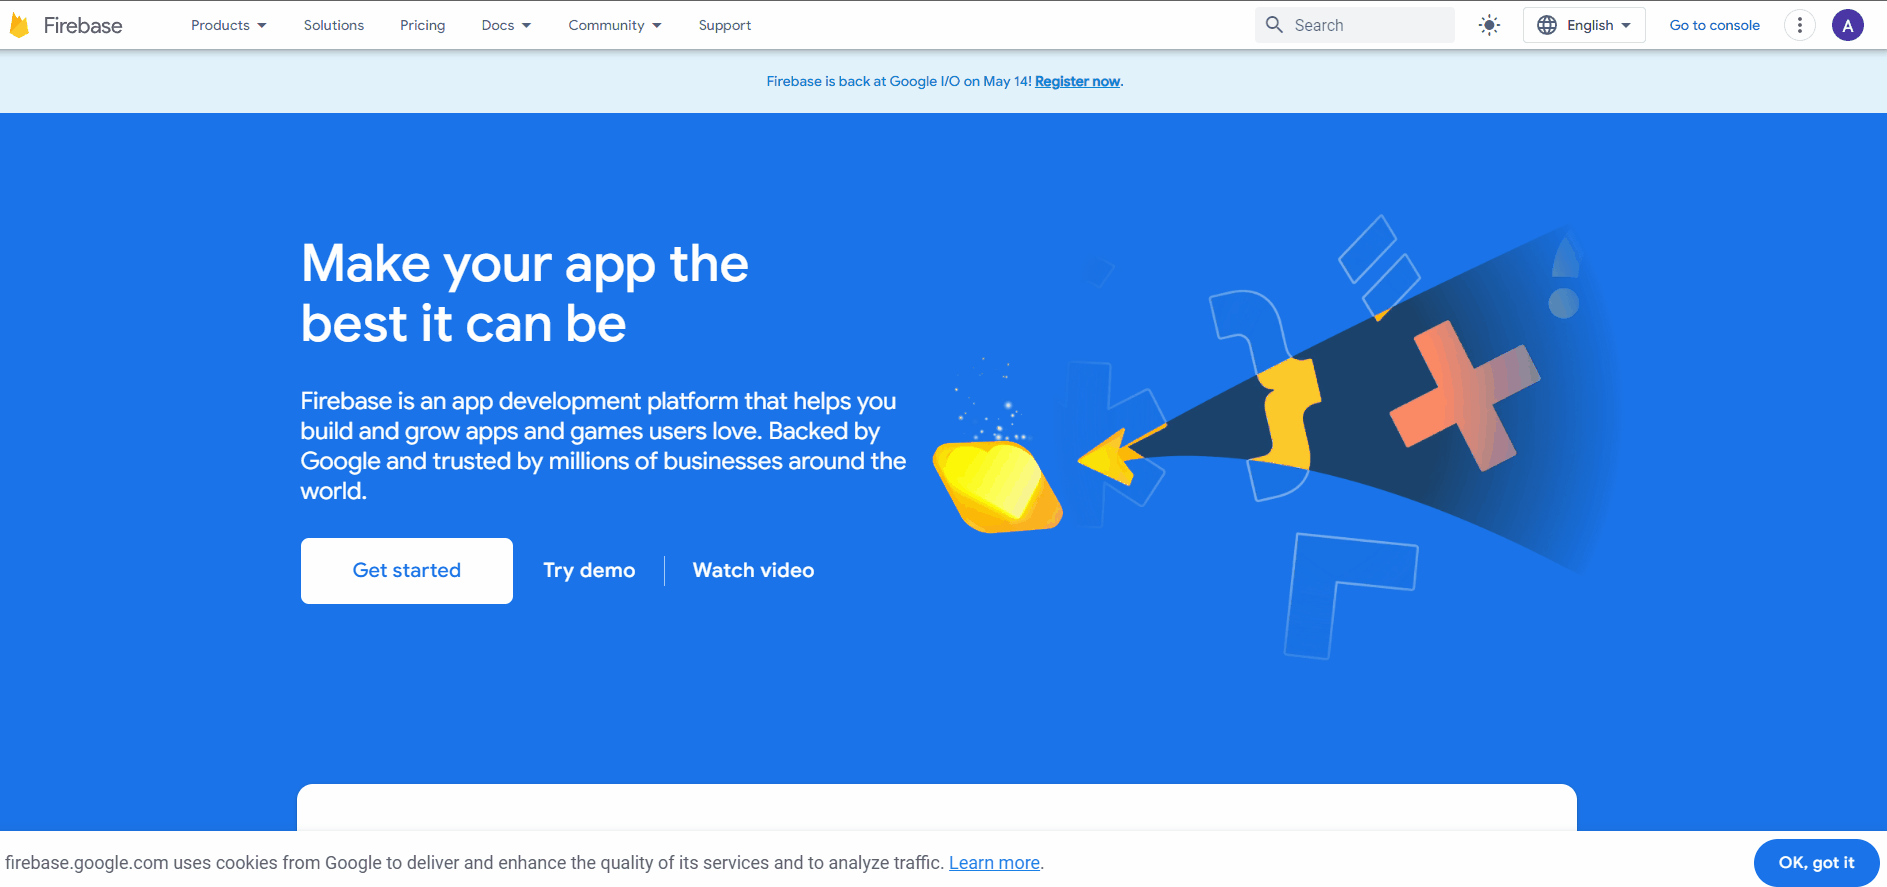Accept cookies with OK, got it
The width and height of the screenshot is (1887, 887).
1816,863
